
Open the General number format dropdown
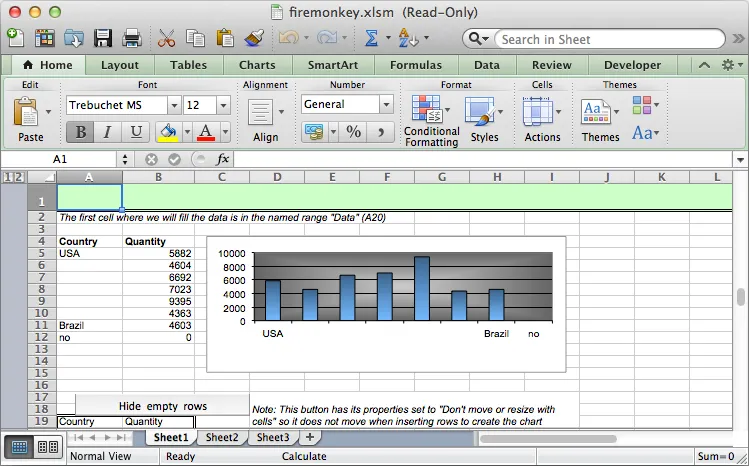[386, 104]
